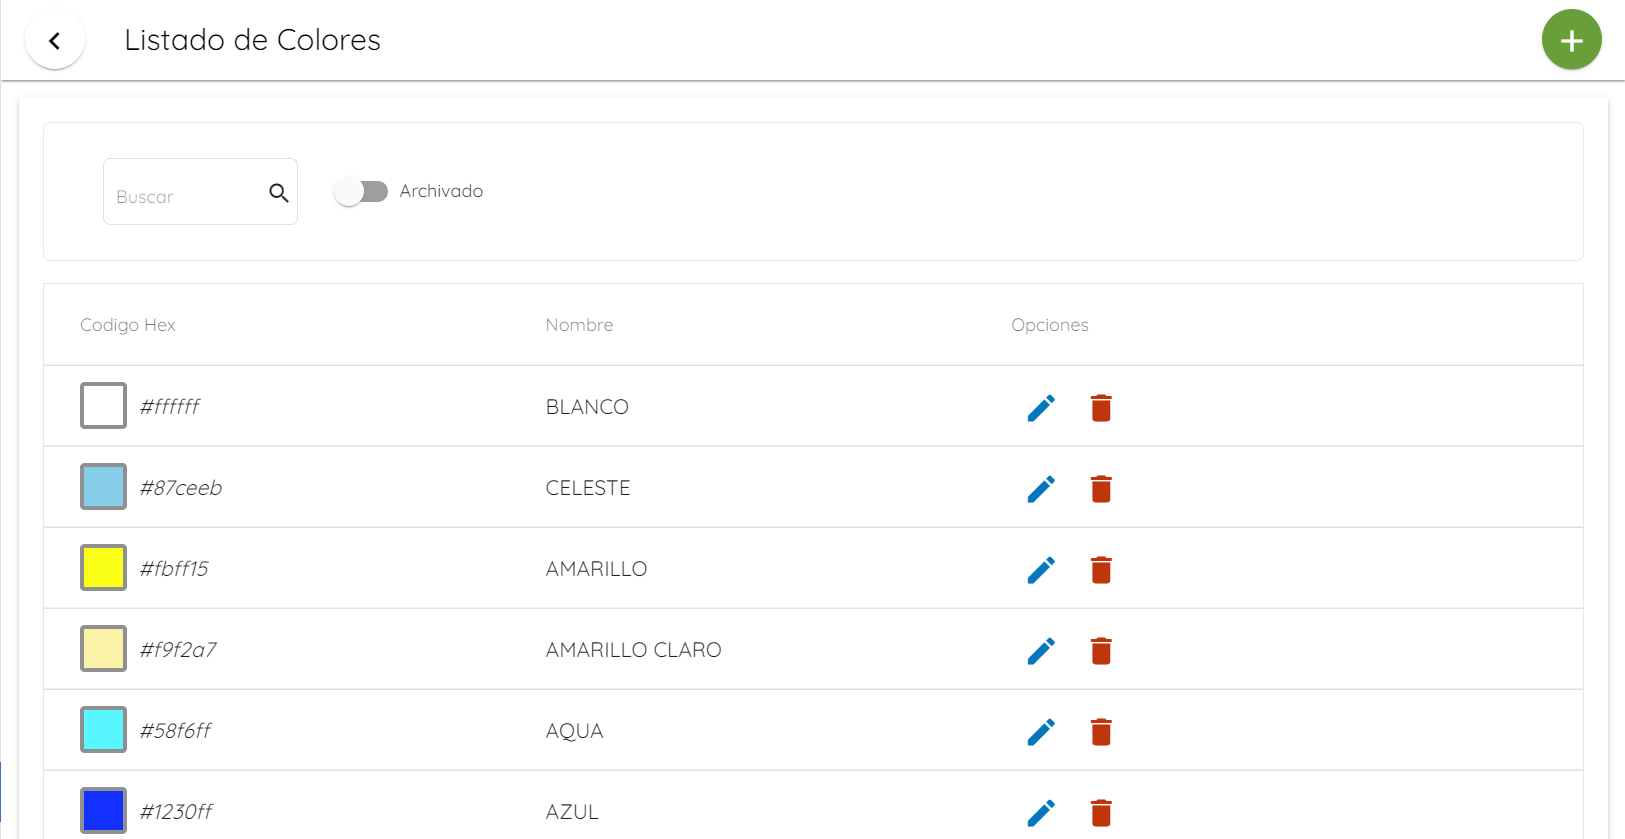The image size is (1625, 839).
Task: Click the back arrow button
Action: click(55, 39)
